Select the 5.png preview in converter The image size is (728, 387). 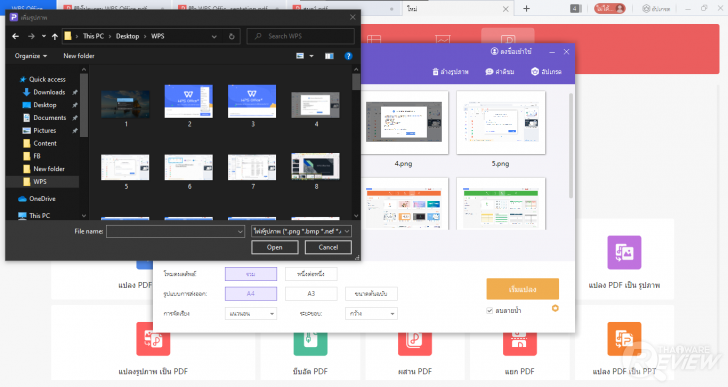tap(501, 123)
